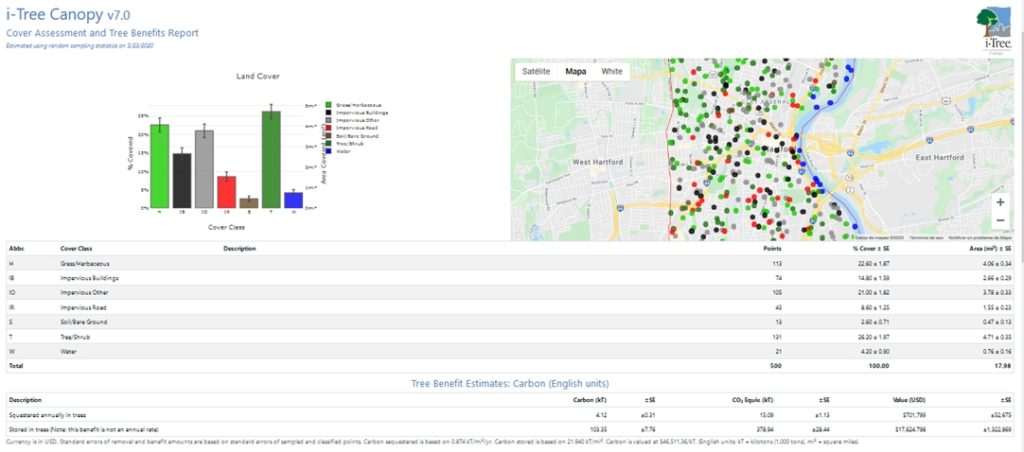Select 'Soil/Bare Ground' cell in the table
This screenshot has height=452, width=1024.
click(x=84, y=322)
